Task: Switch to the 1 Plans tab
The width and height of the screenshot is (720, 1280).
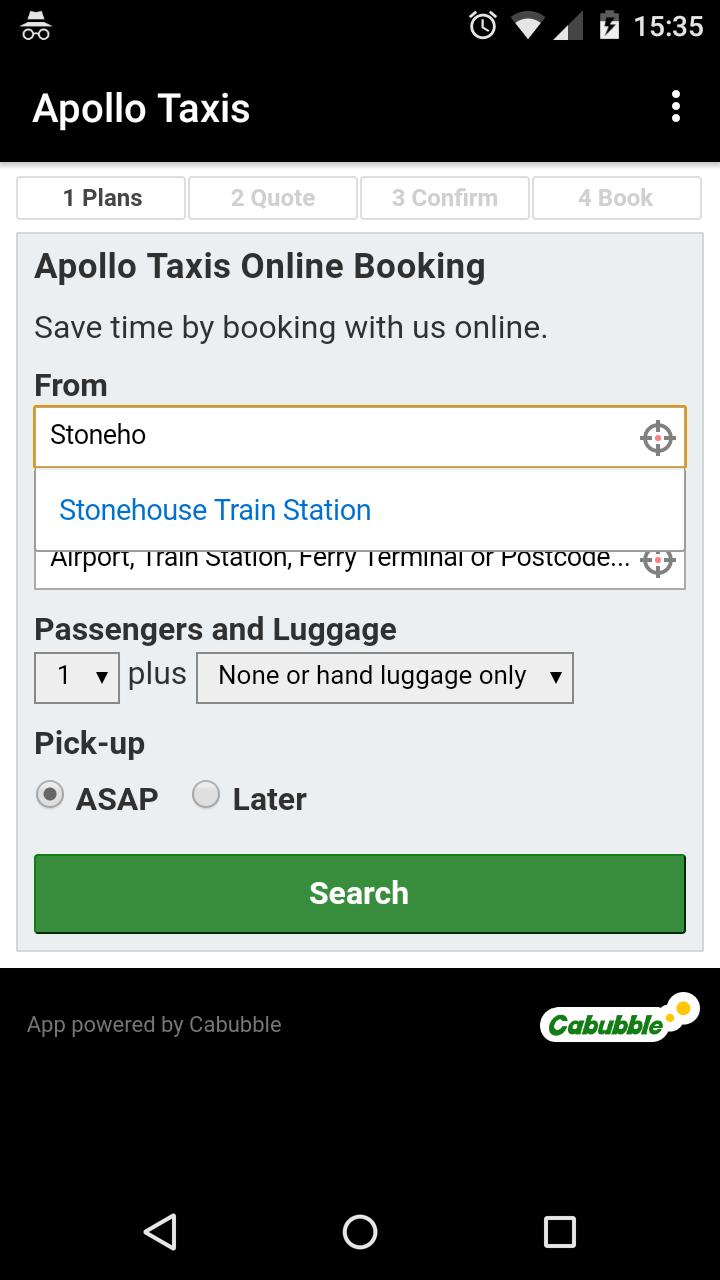Action: pos(101,198)
